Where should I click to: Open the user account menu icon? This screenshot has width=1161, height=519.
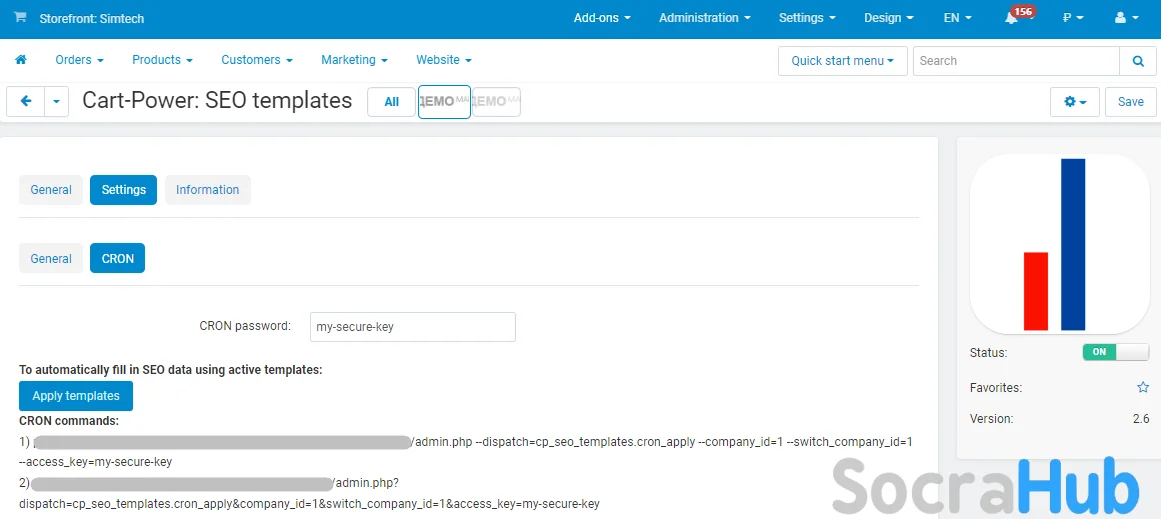tap(1125, 18)
